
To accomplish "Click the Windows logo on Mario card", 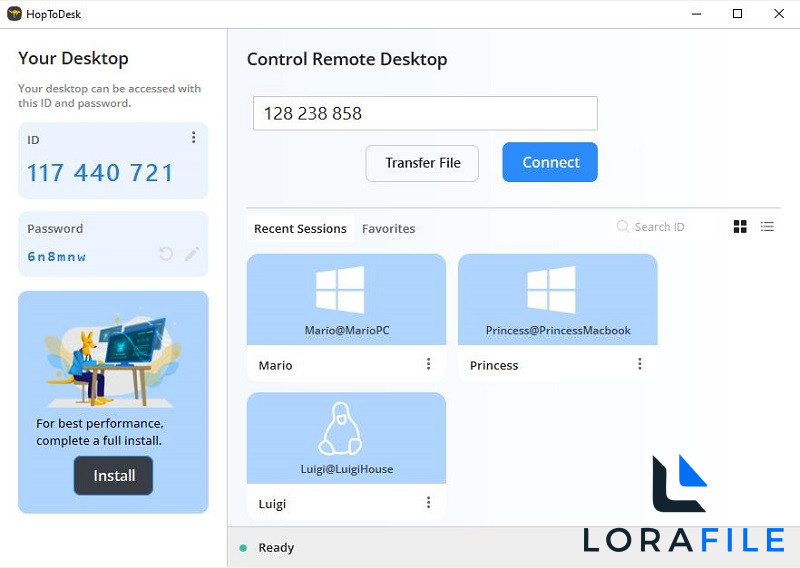I will pyautogui.click(x=340, y=290).
